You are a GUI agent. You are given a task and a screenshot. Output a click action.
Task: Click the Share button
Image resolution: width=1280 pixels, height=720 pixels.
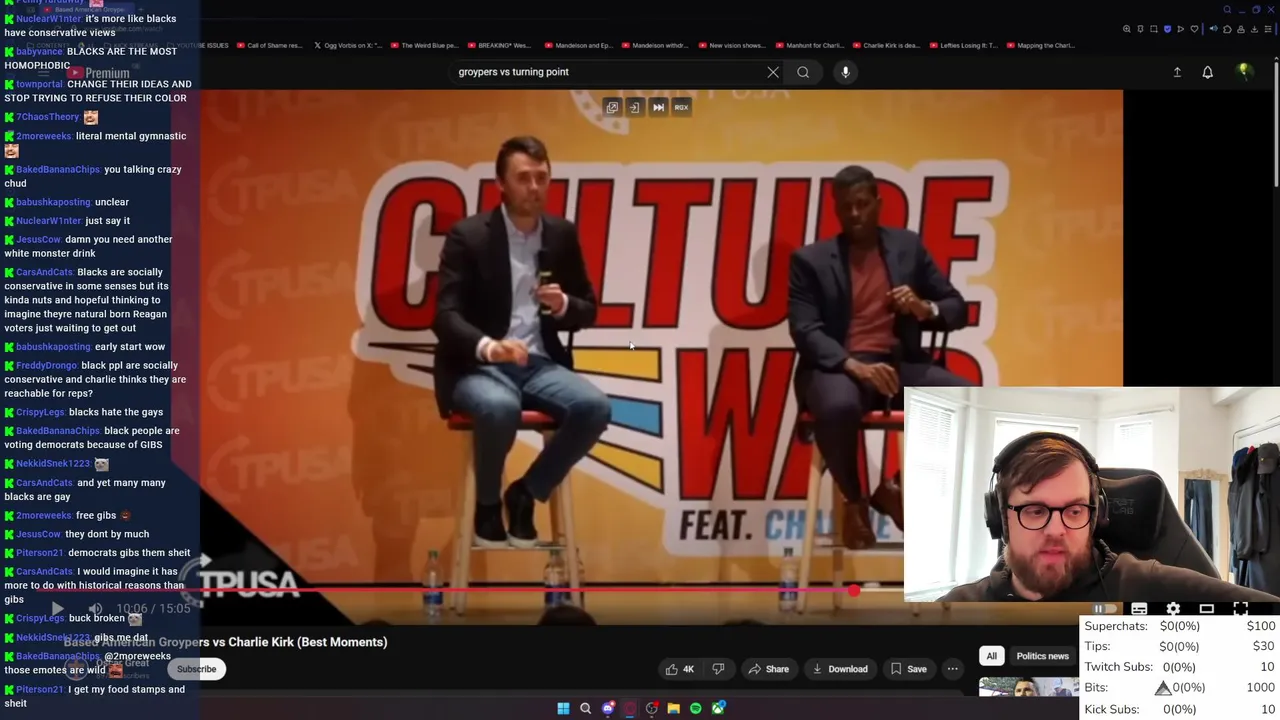pos(768,669)
